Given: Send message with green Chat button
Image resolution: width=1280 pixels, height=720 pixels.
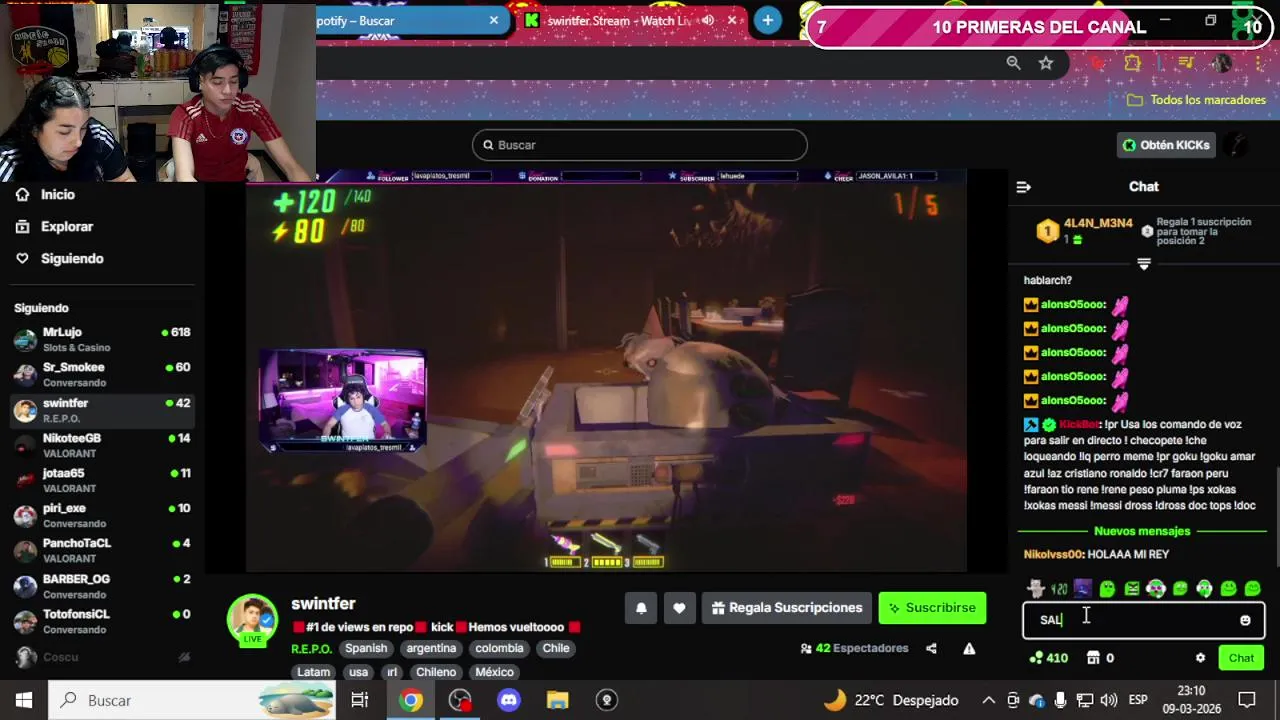Looking at the screenshot, I should click(x=1241, y=658).
